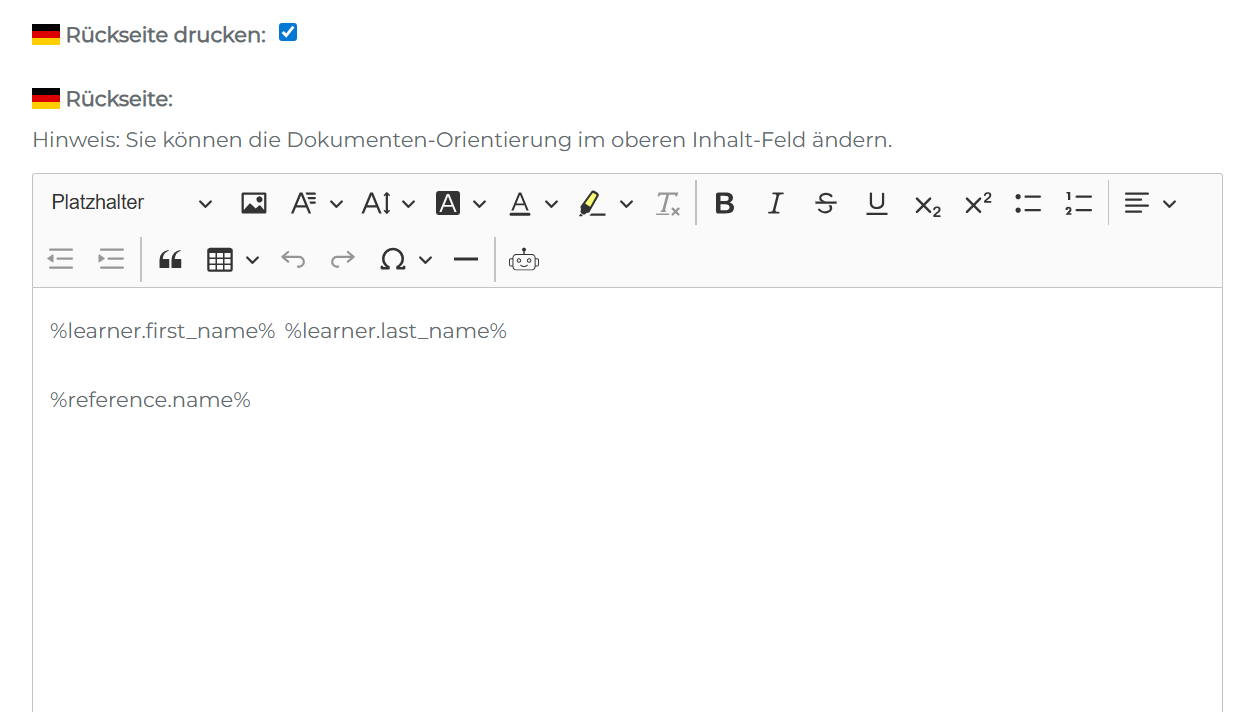Toggle subscript formatting
Image resolution: width=1244 pixels, height=712 pixels.
click(x=927, y=204)
